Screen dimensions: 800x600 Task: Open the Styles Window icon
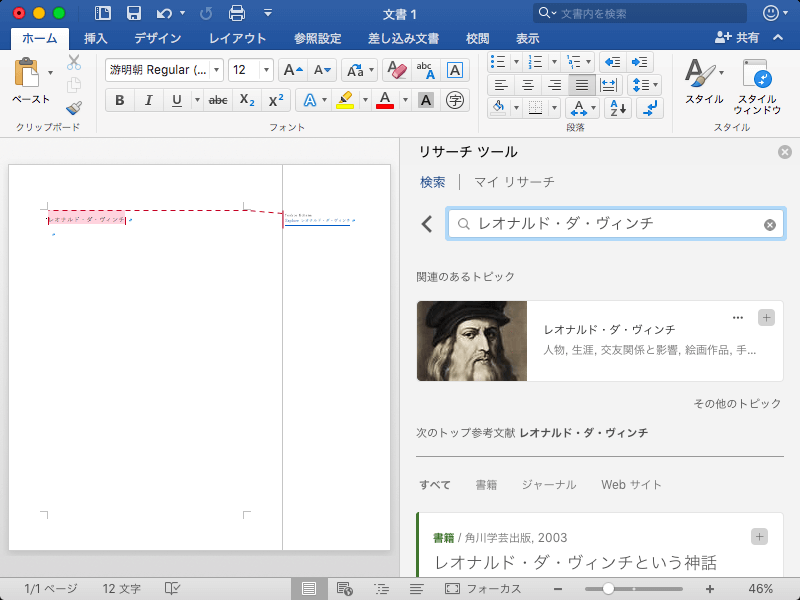pyautogui.click(x=757, y=76)
